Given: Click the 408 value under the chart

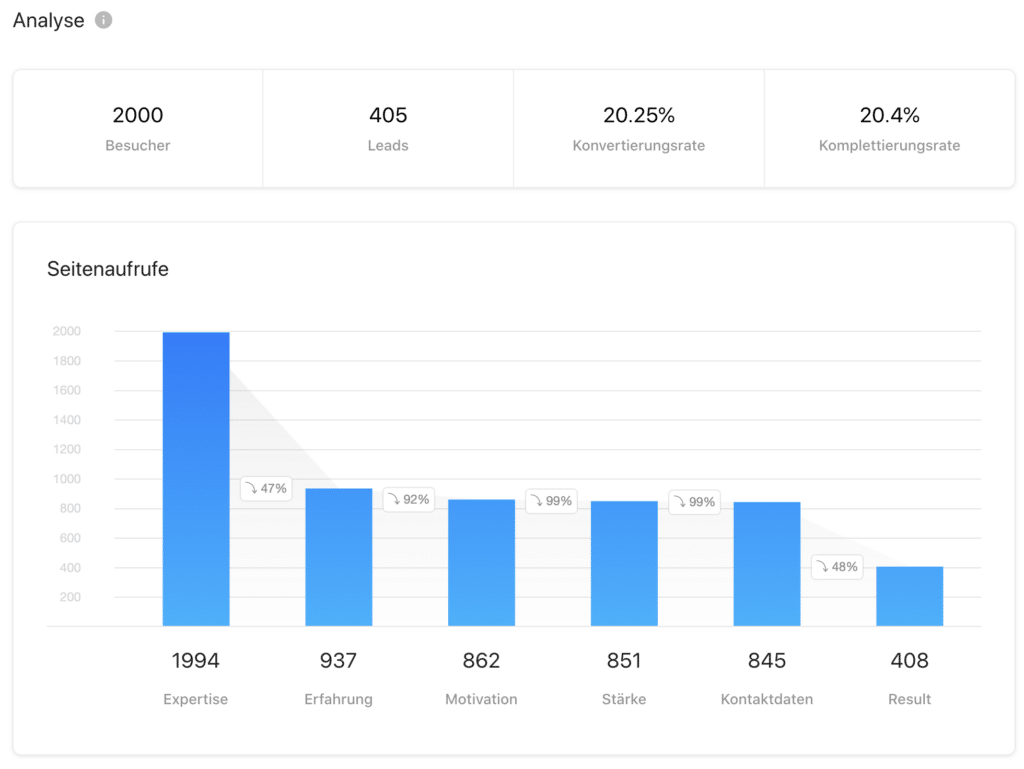Looking at the screenshot, I should (x=910, y=661).
